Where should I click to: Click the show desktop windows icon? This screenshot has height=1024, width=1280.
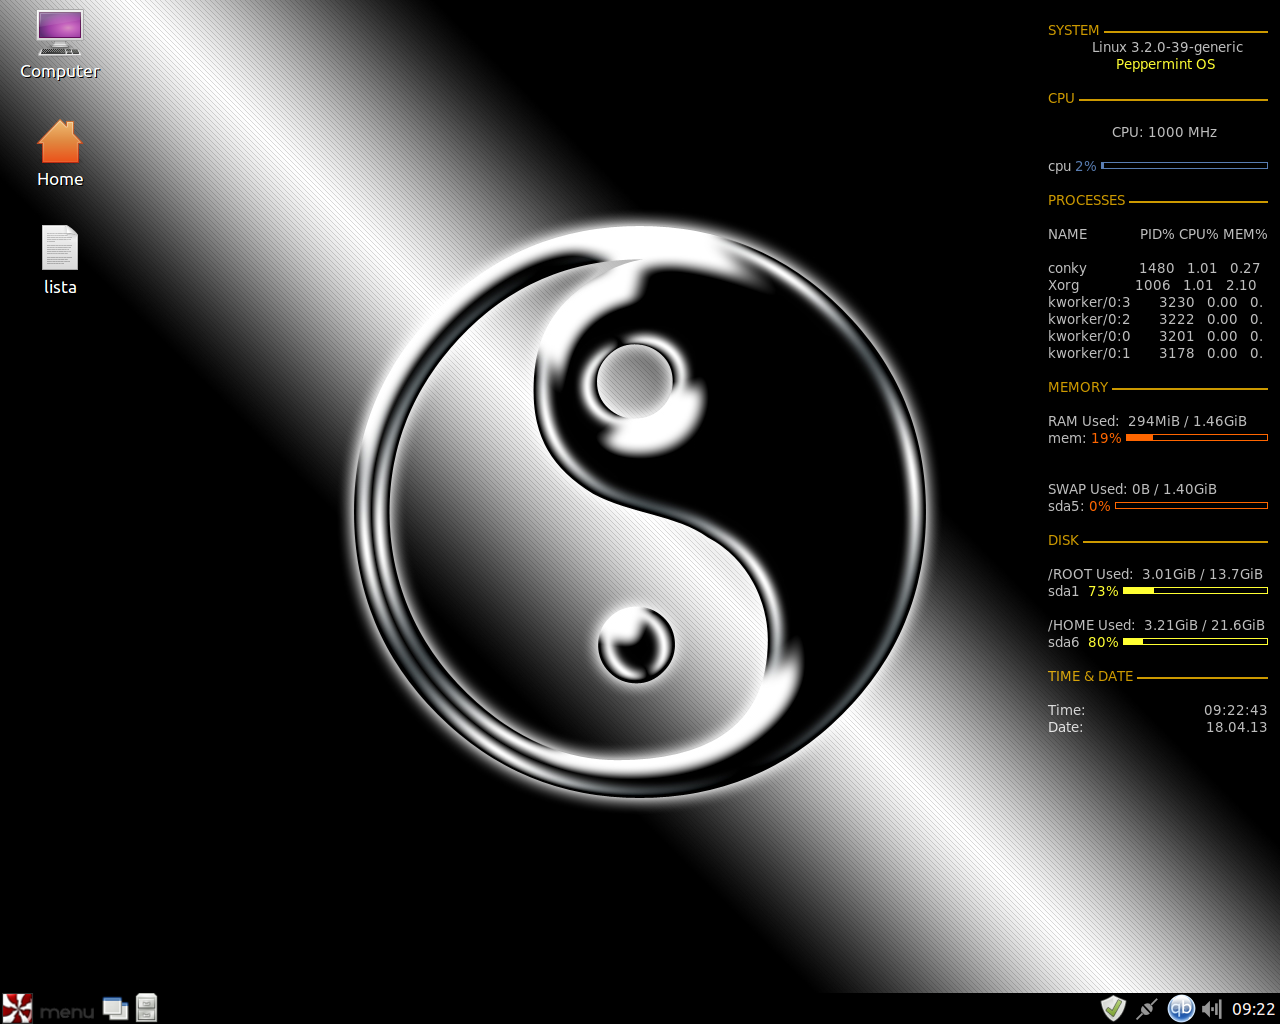click(115, 1008)
